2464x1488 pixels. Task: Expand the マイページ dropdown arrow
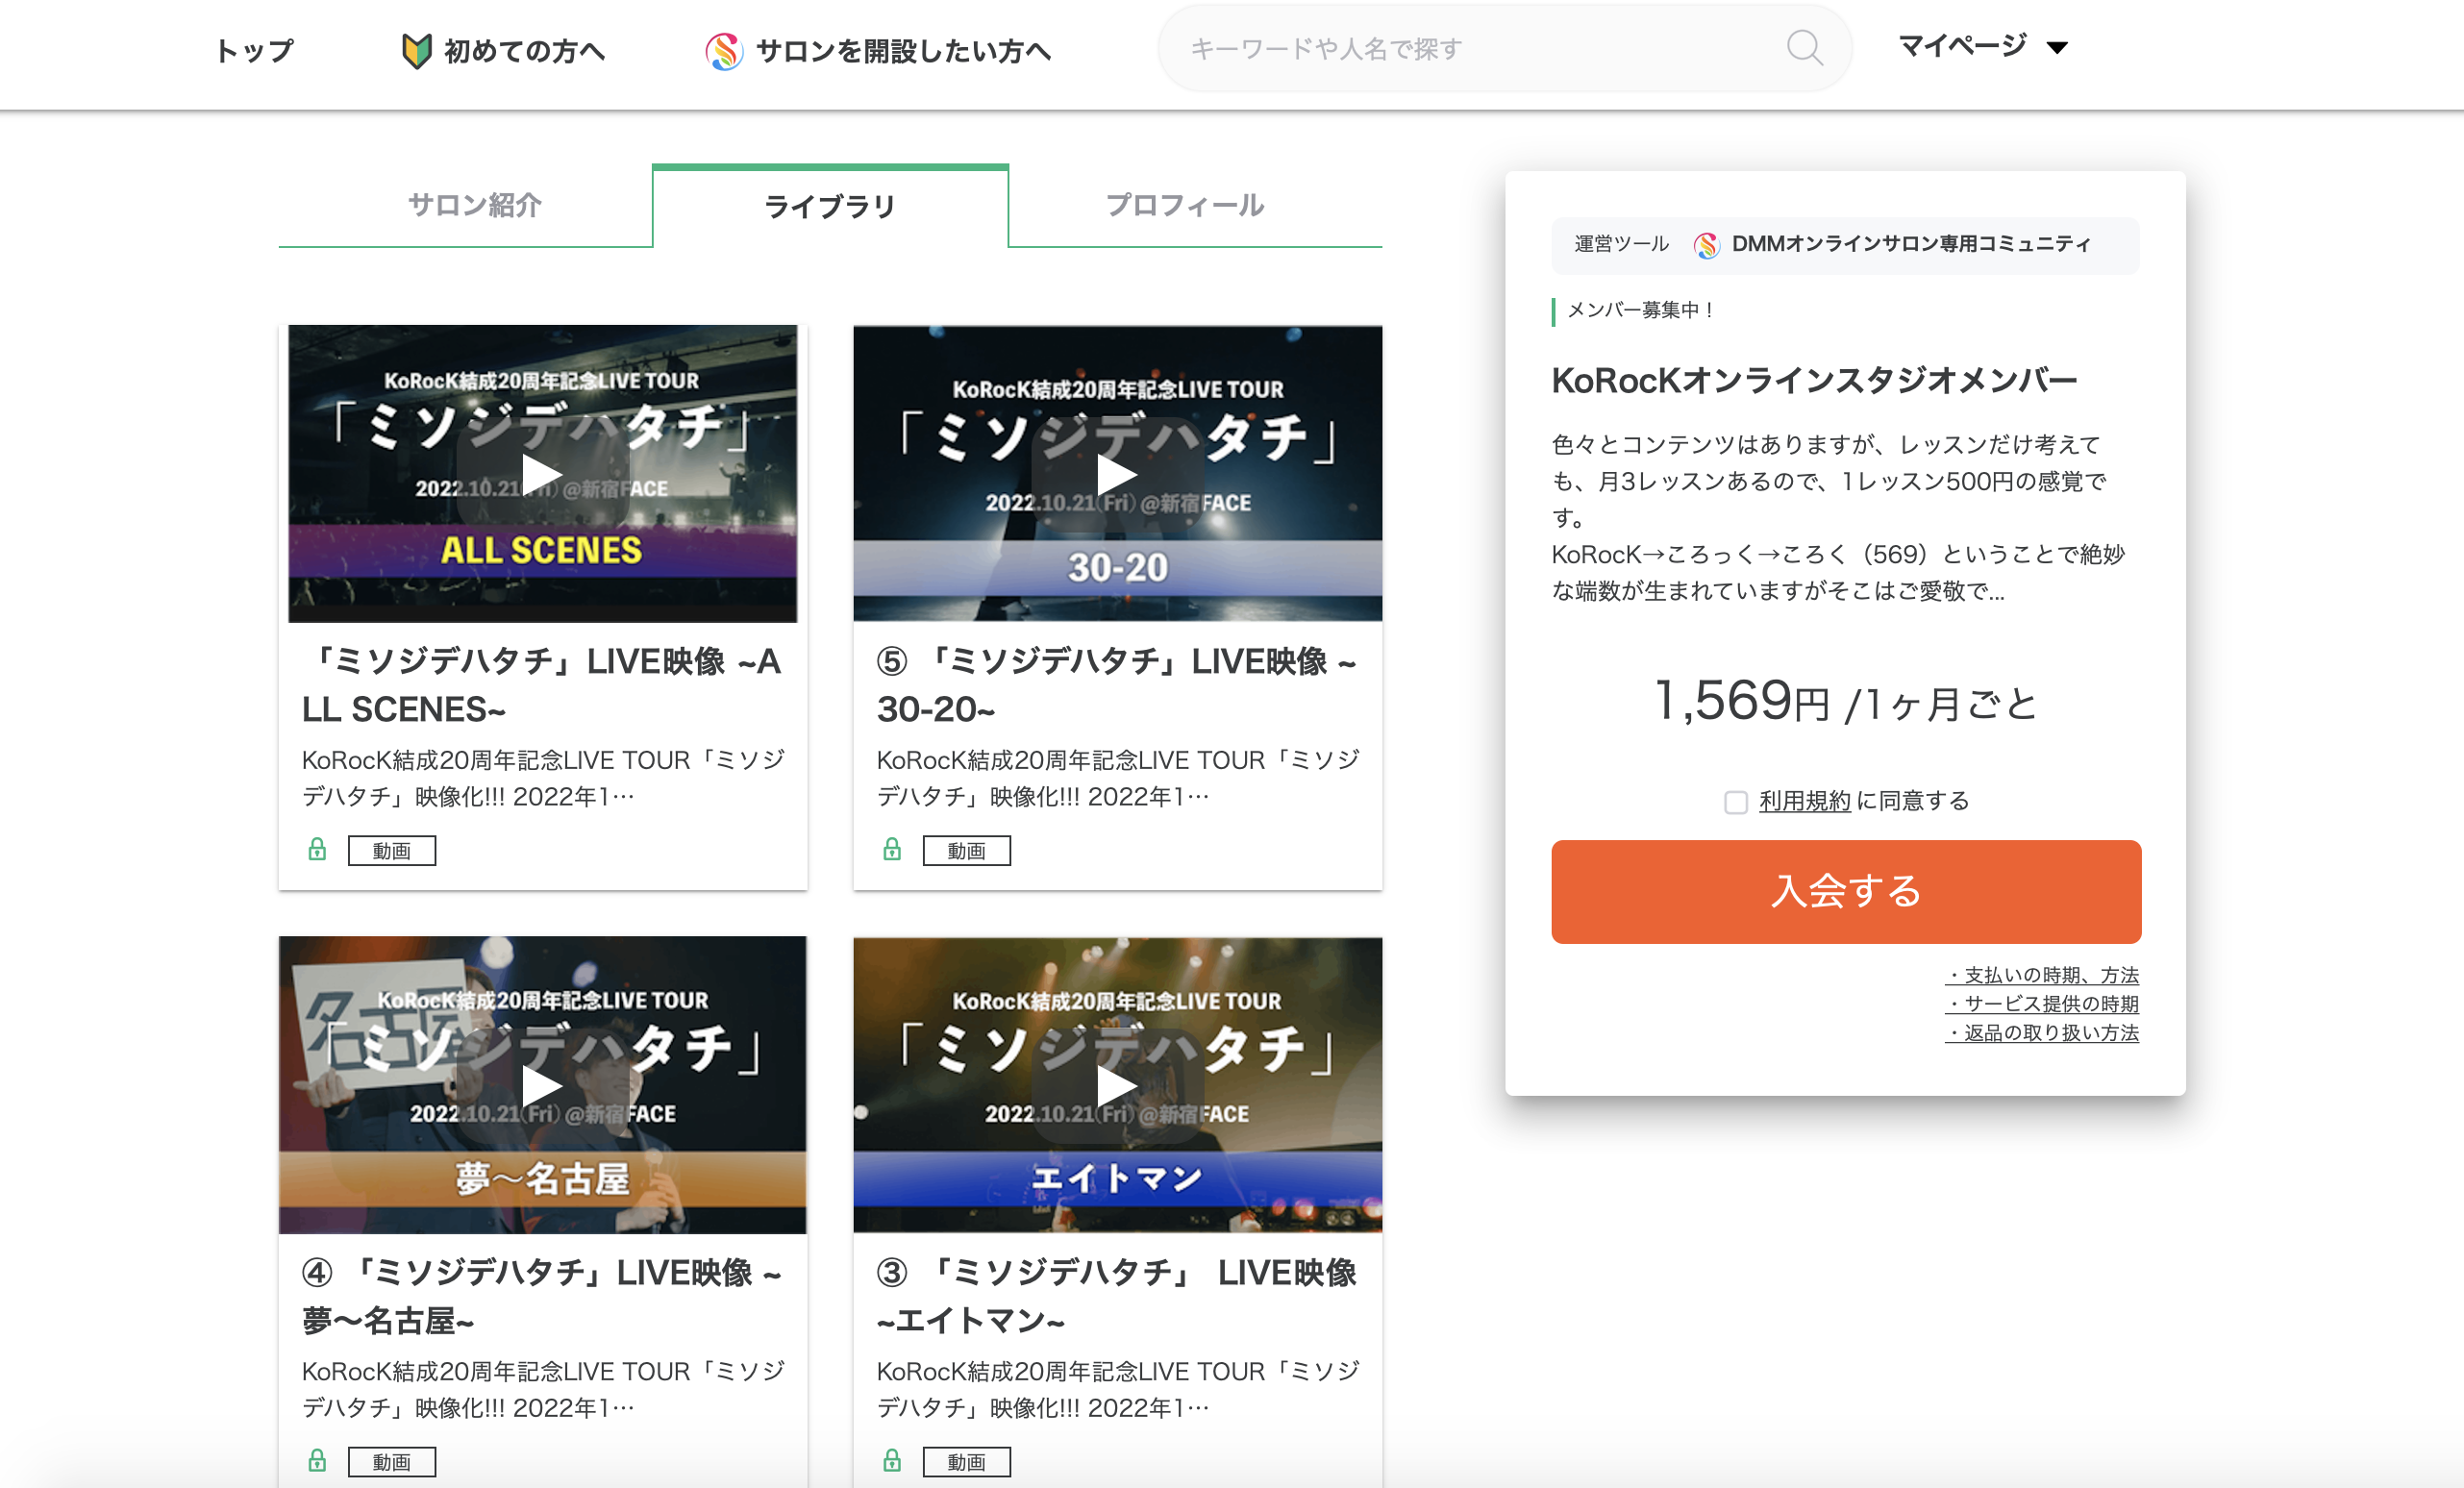(x=2057, y=48)
